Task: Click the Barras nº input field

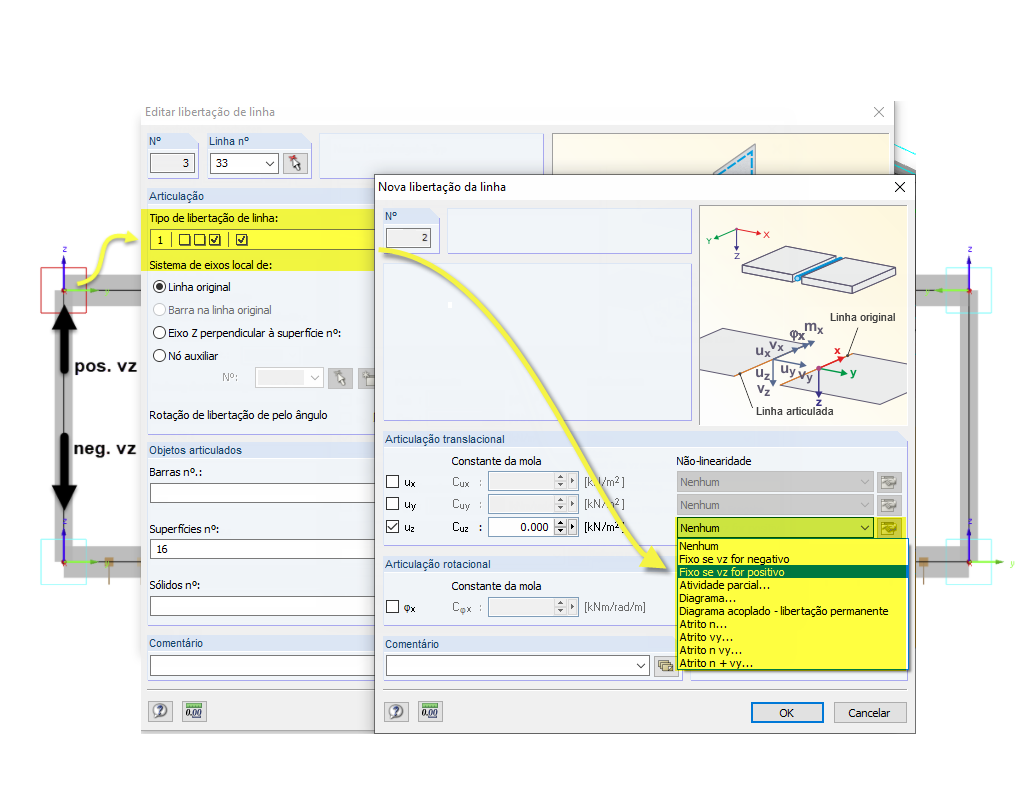Action: click(x=262, y=493)
